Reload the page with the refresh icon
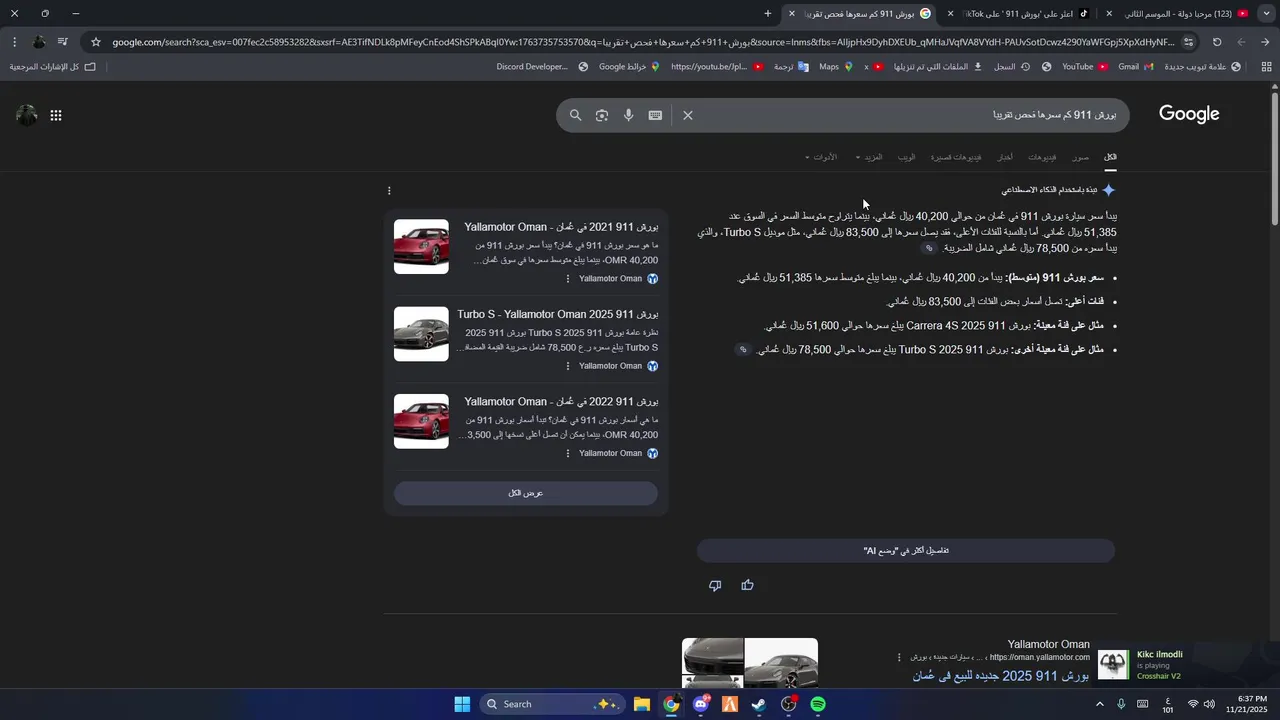 pos(1217,42)
